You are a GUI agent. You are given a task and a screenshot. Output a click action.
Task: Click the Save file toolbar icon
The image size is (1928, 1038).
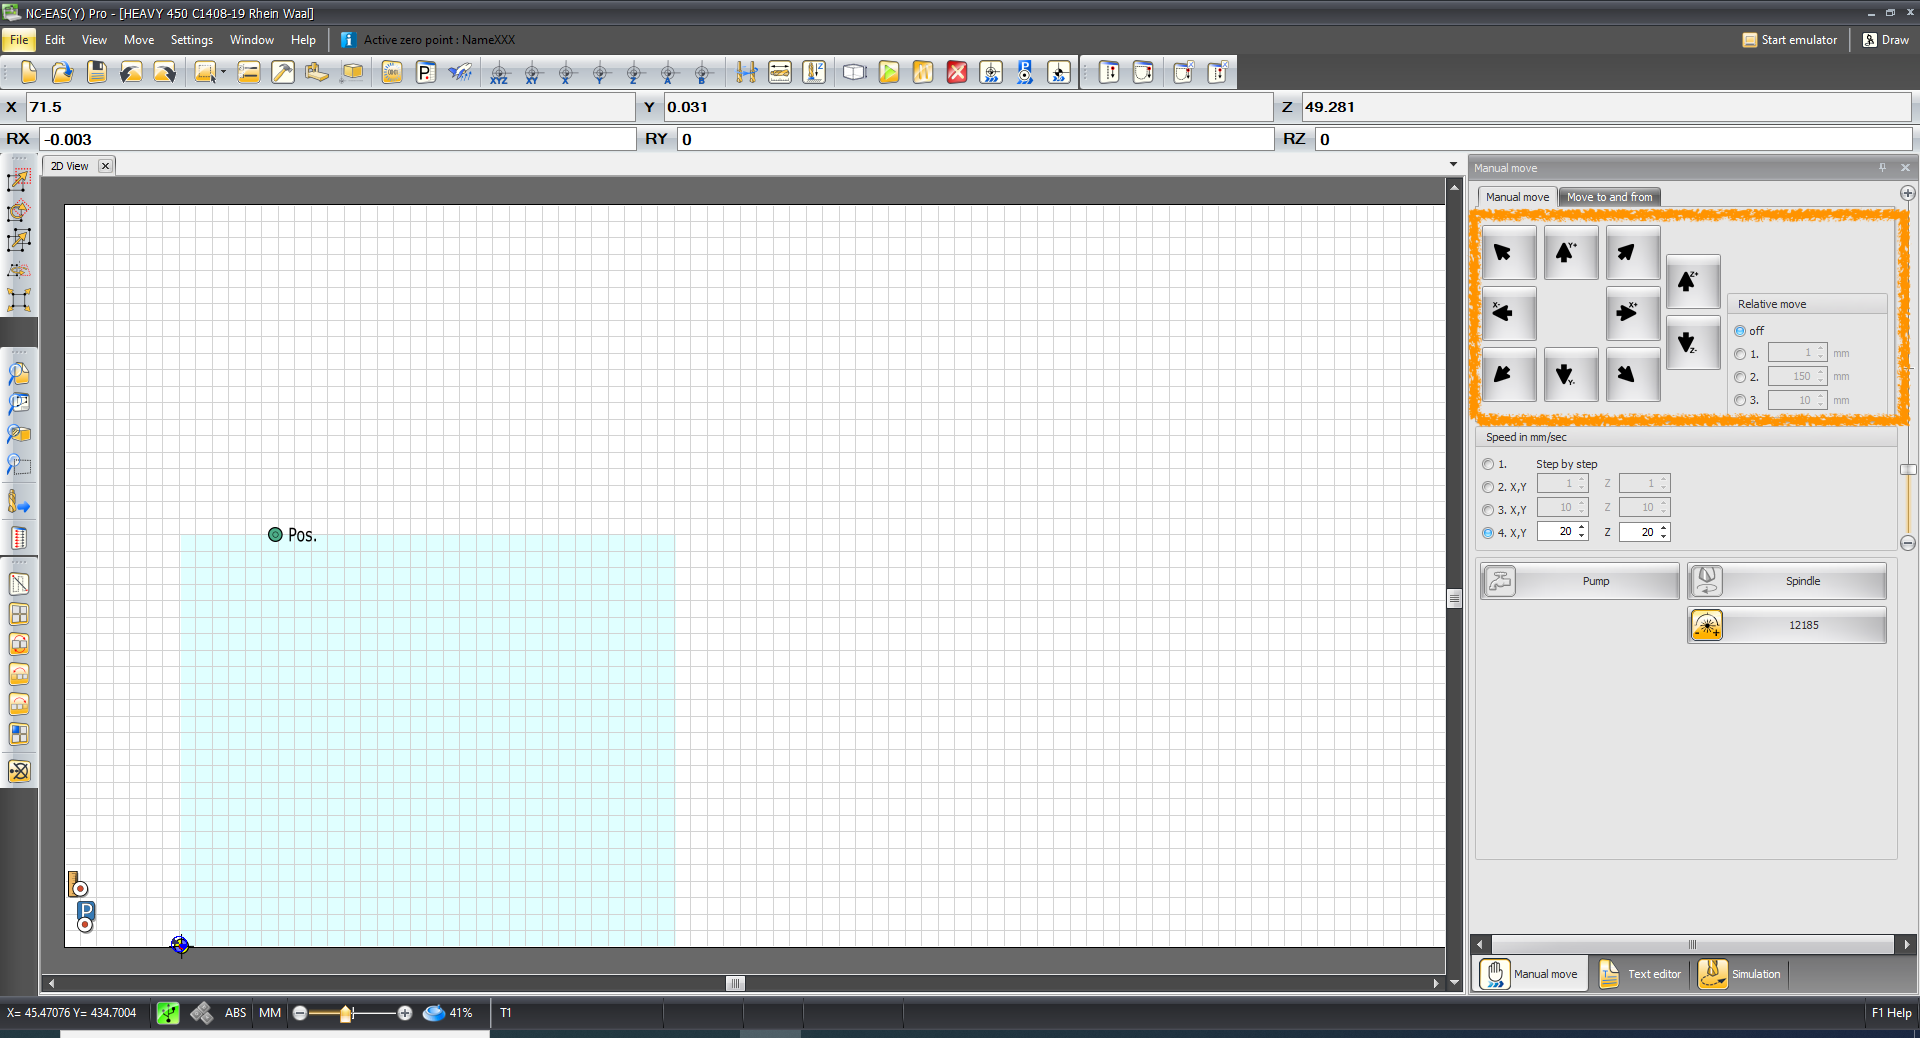pyautogui.click(x=97, y=72)
